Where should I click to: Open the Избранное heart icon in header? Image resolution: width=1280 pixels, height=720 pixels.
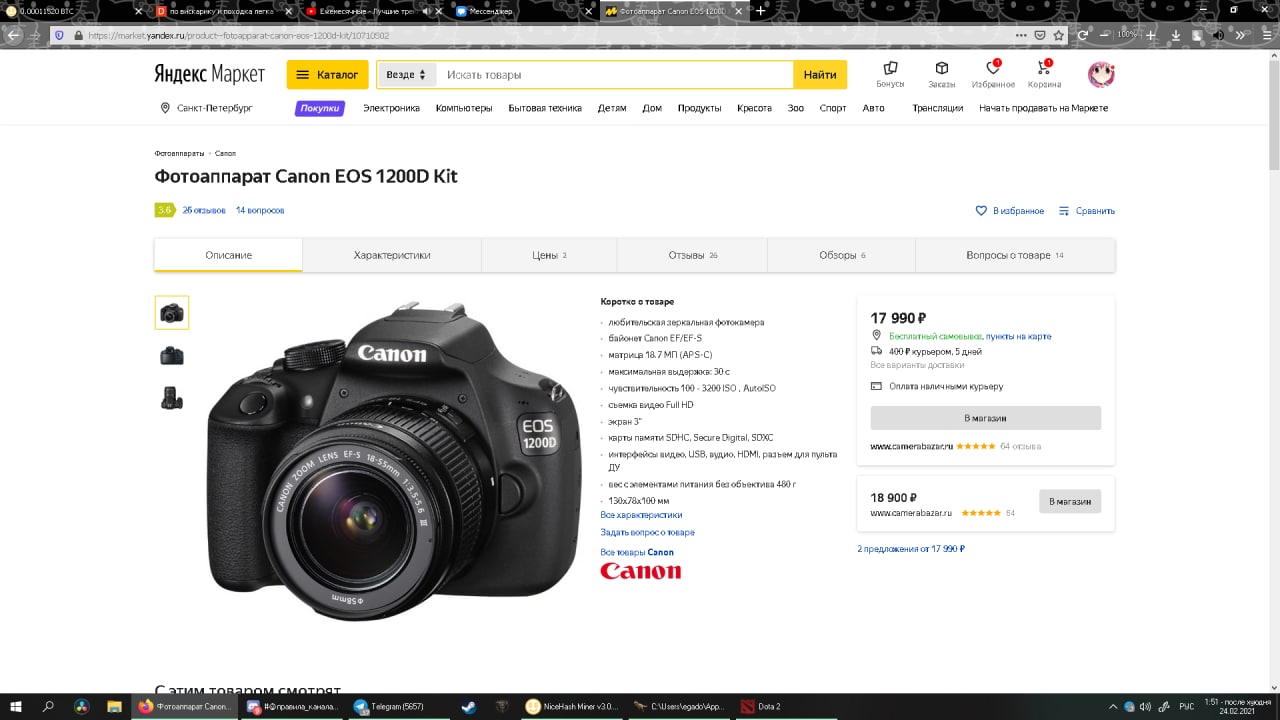coord(993,74)
